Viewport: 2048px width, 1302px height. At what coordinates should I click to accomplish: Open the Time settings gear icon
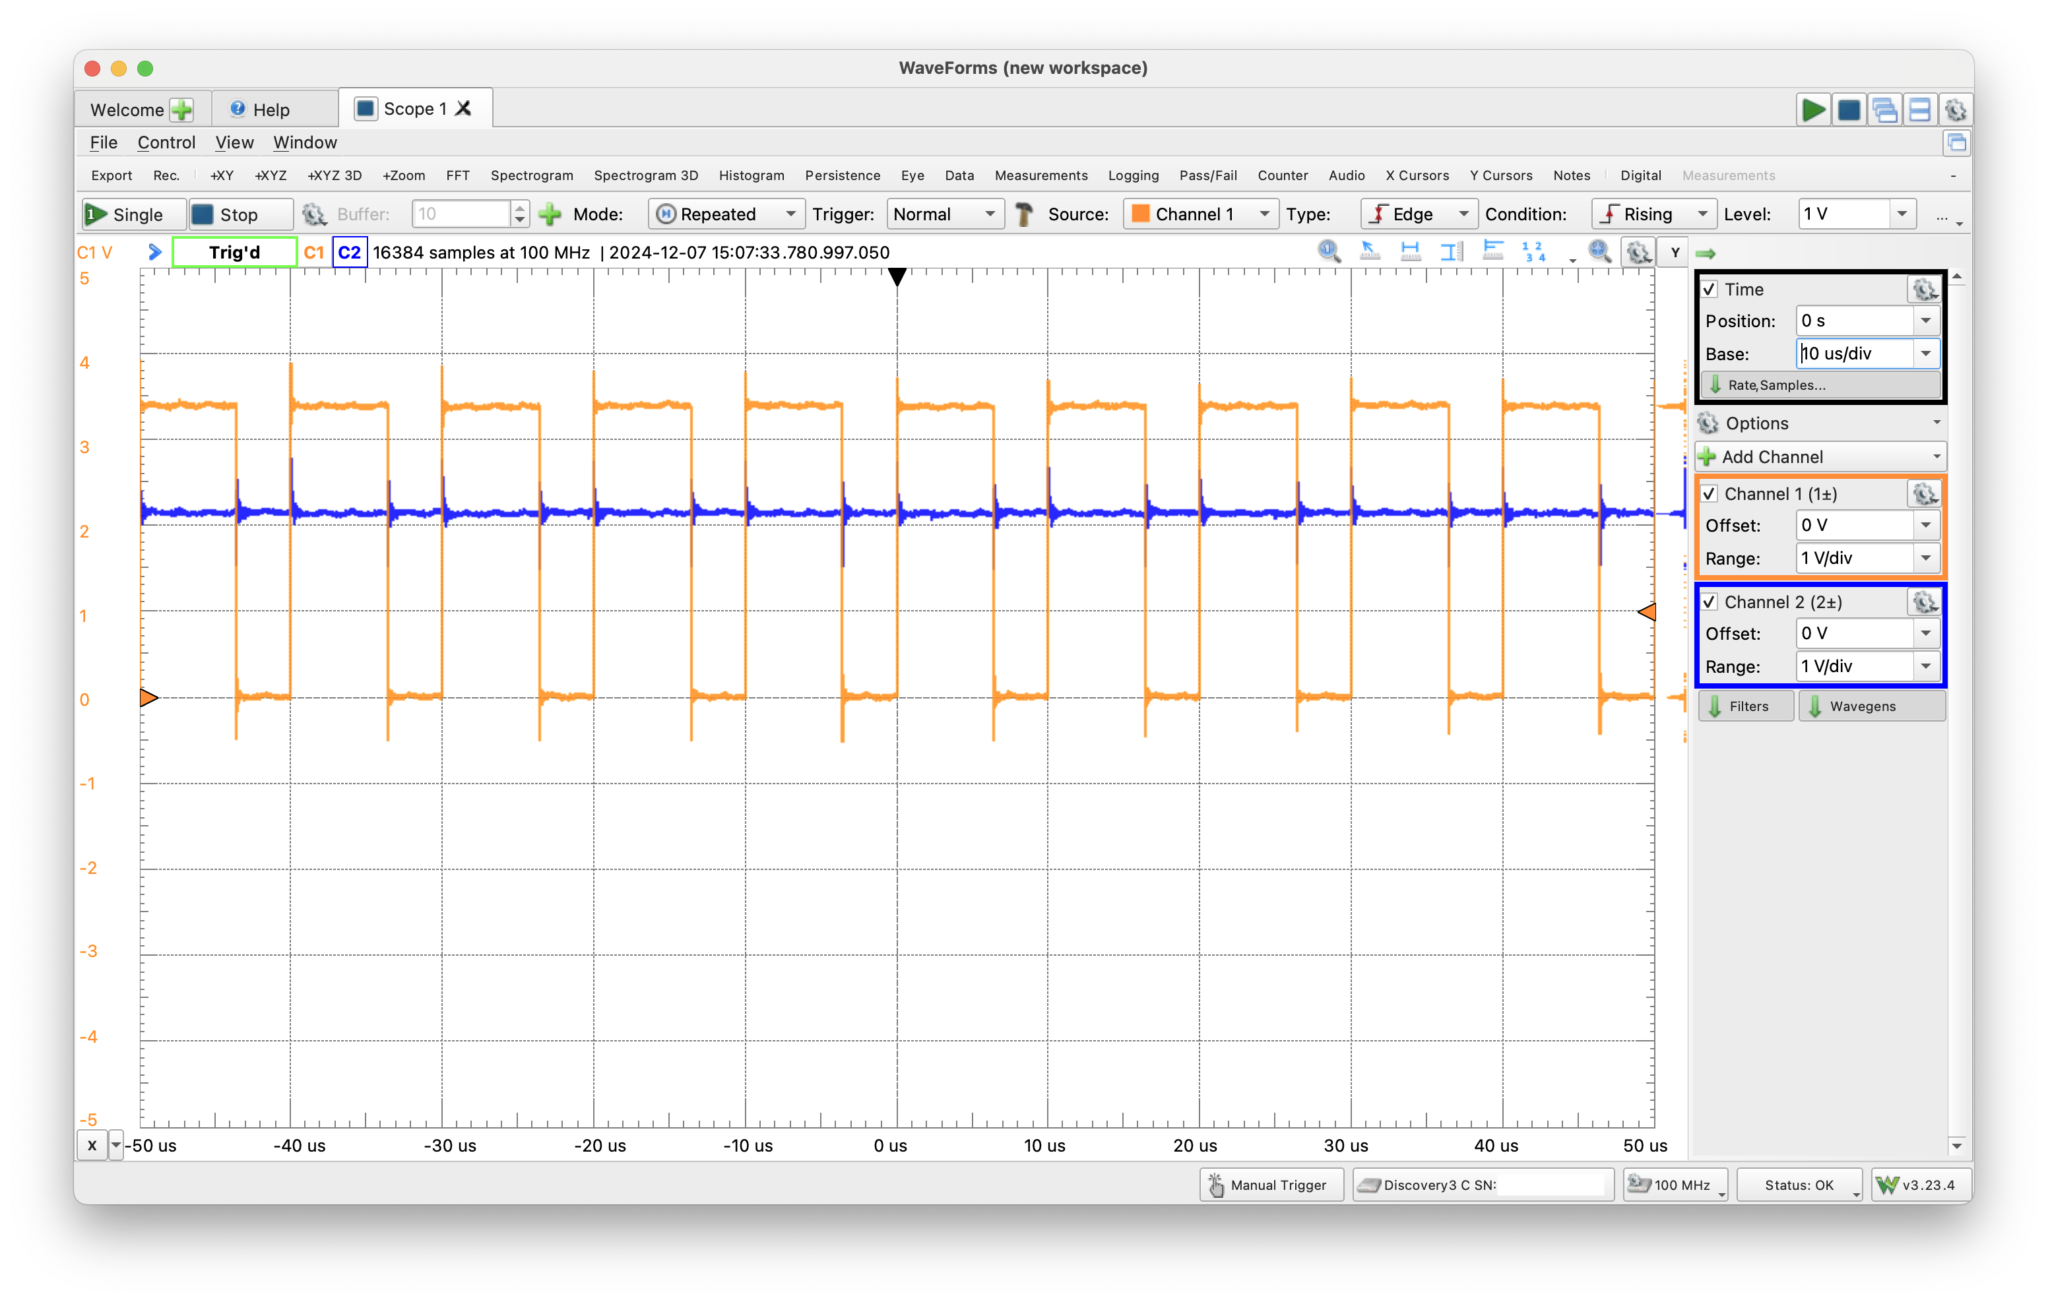click(x=1924, y=290)
